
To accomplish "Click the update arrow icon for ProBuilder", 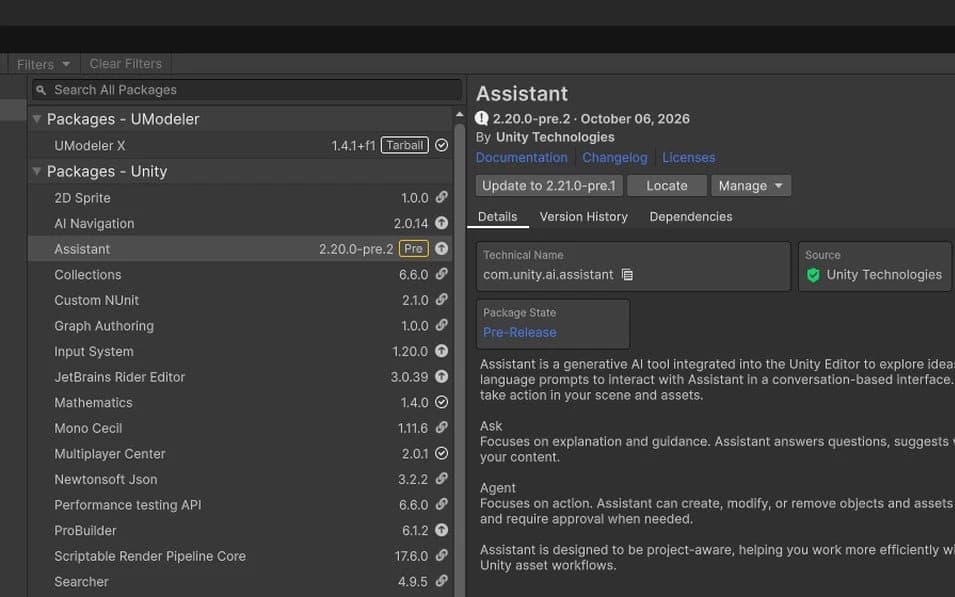I will click(442, 530).
